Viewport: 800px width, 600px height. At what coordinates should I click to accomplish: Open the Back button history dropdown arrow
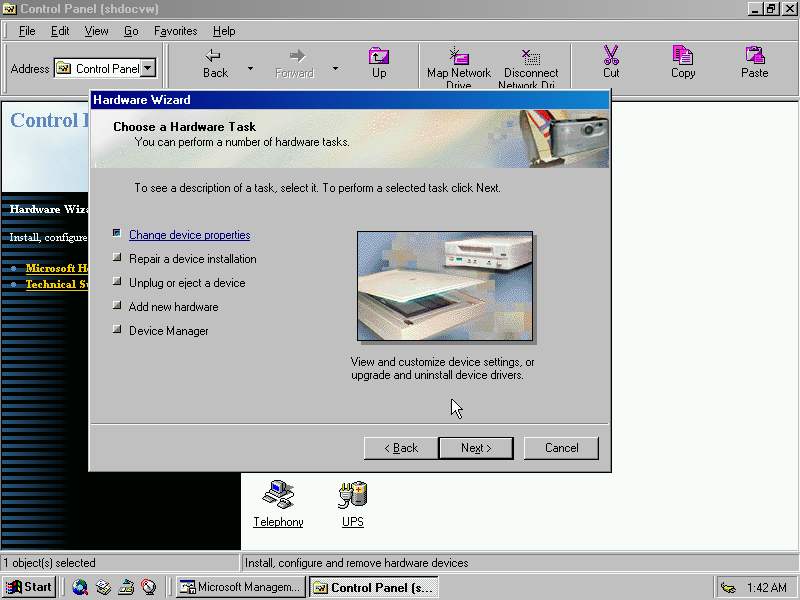[x=250, y=69]
